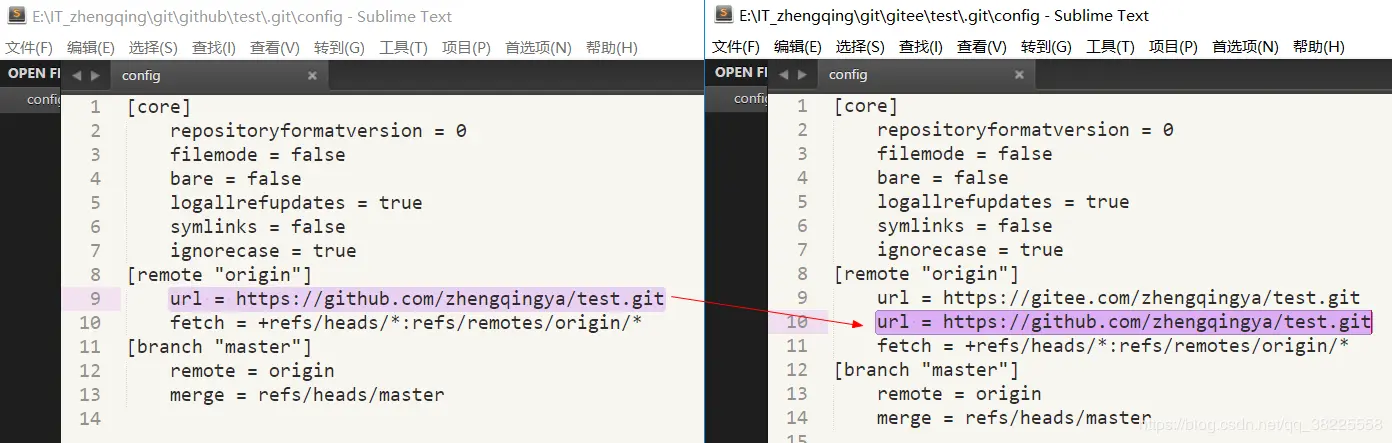Click [core] line in gitee window
Viewport: 1392px width, 443px height.
tap(866, 106)
